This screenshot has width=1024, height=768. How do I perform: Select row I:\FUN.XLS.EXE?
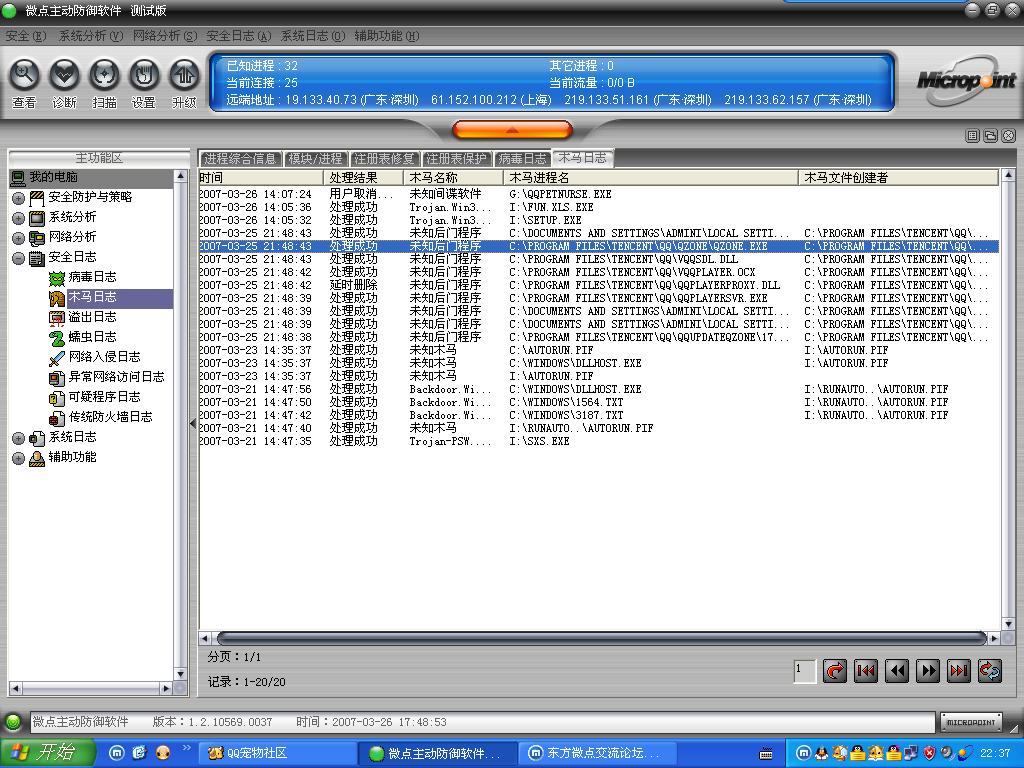598,207
